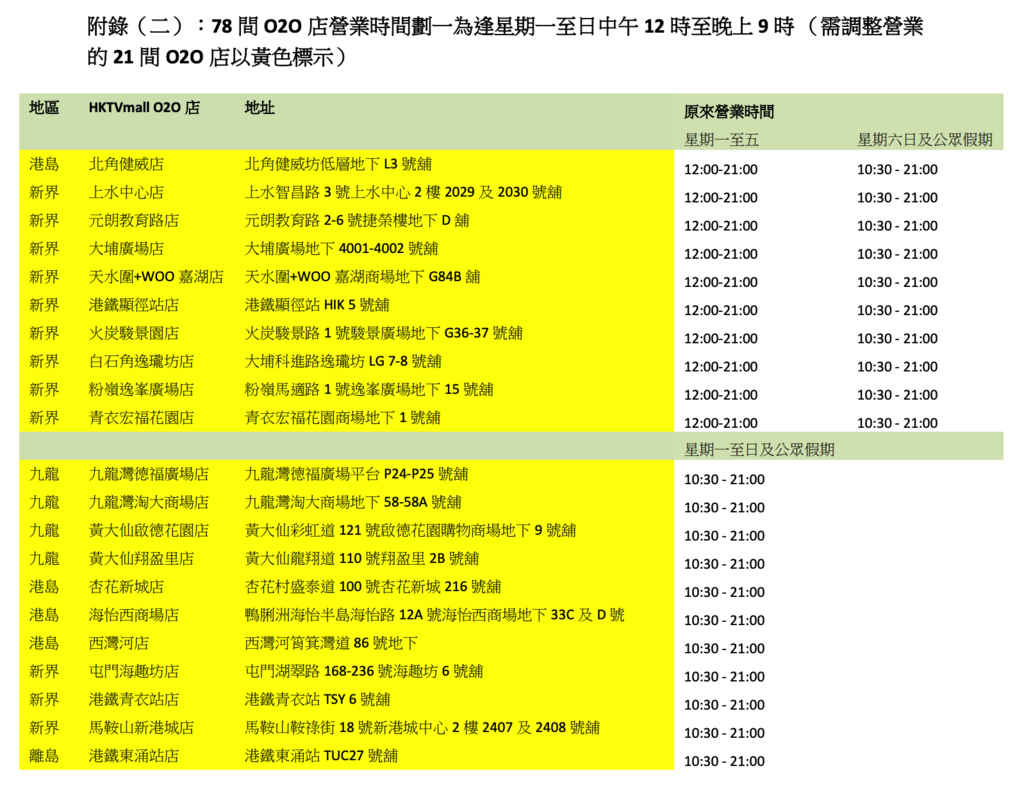The width and height of the screenshot is (1024, 798).
Task: Click store name '大埔廣場店'
Action: [x=126, y=248]
